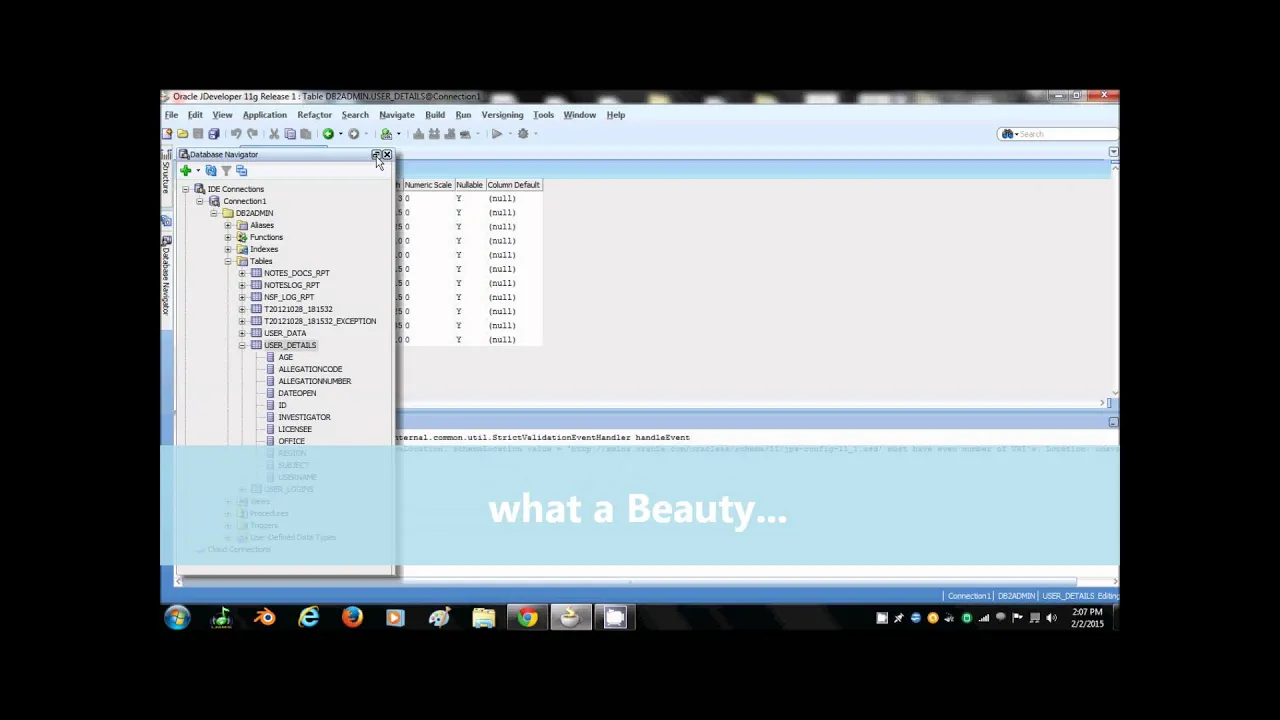Click the green Back navigation icon
Image resolution: width=1280 pixels, height=720 pixels.
[328, 134]
